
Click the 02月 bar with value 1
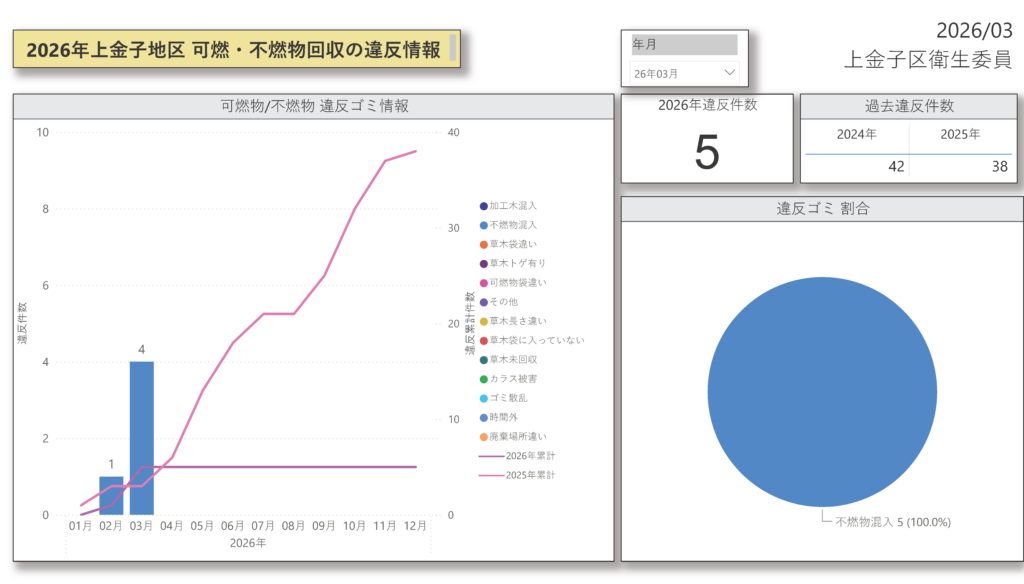tap(111, 496)
